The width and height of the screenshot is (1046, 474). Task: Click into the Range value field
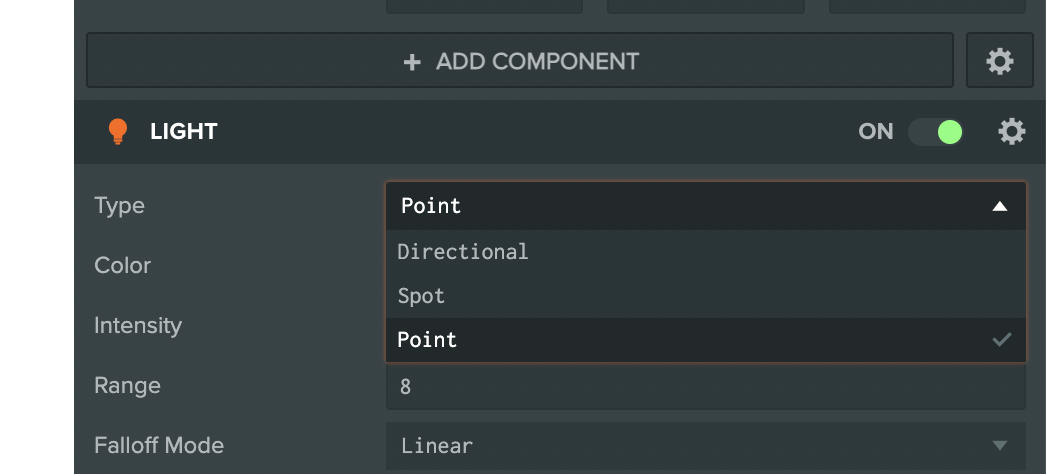705,386
